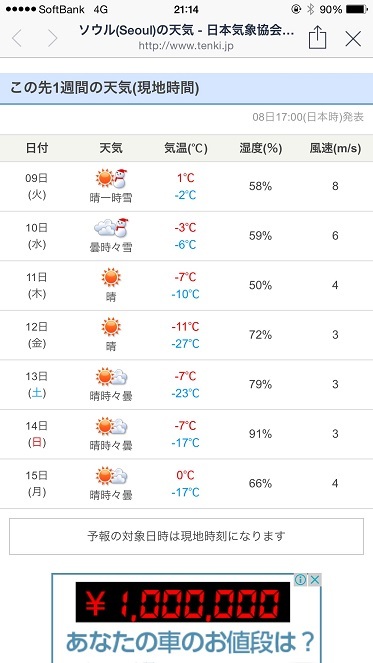Tap the sun-and-cloud icon for 15日
373x663 pixels.
pos(111,476)
